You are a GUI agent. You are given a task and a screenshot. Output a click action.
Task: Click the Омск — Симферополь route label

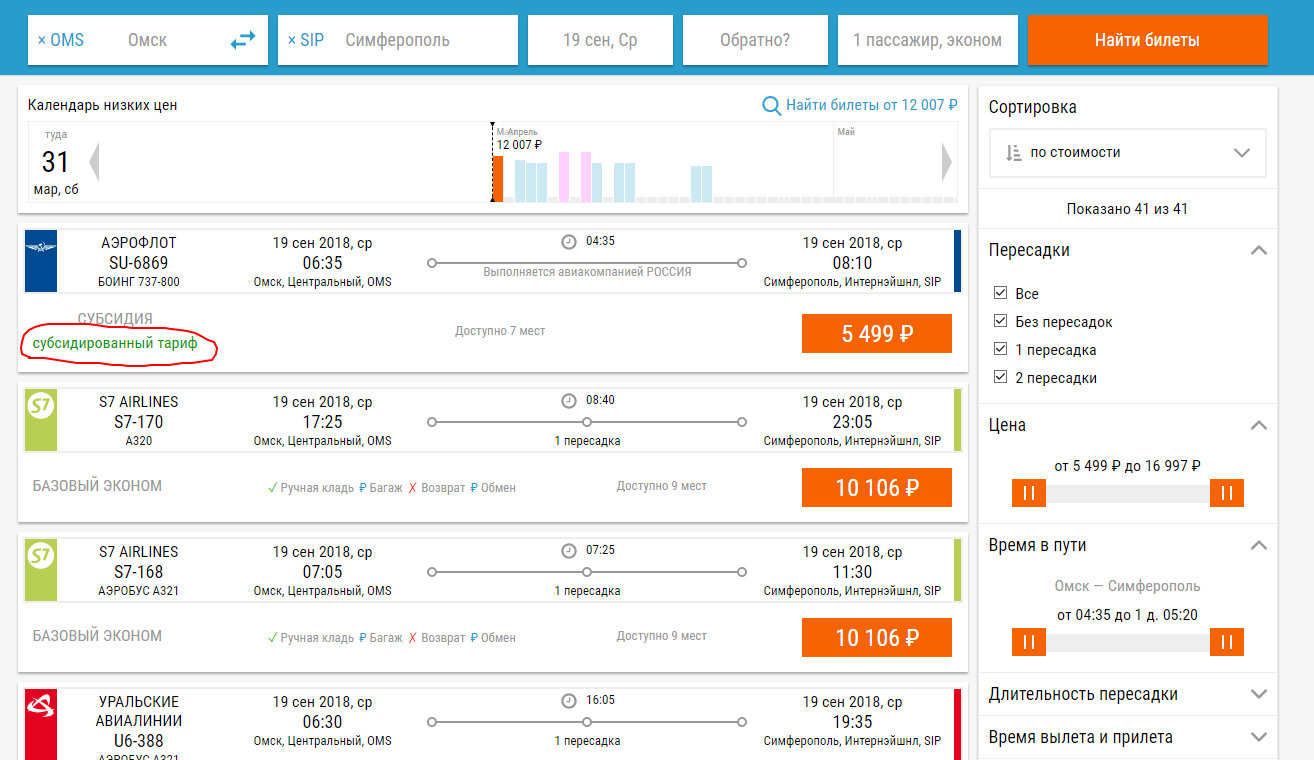point(1127,586)
